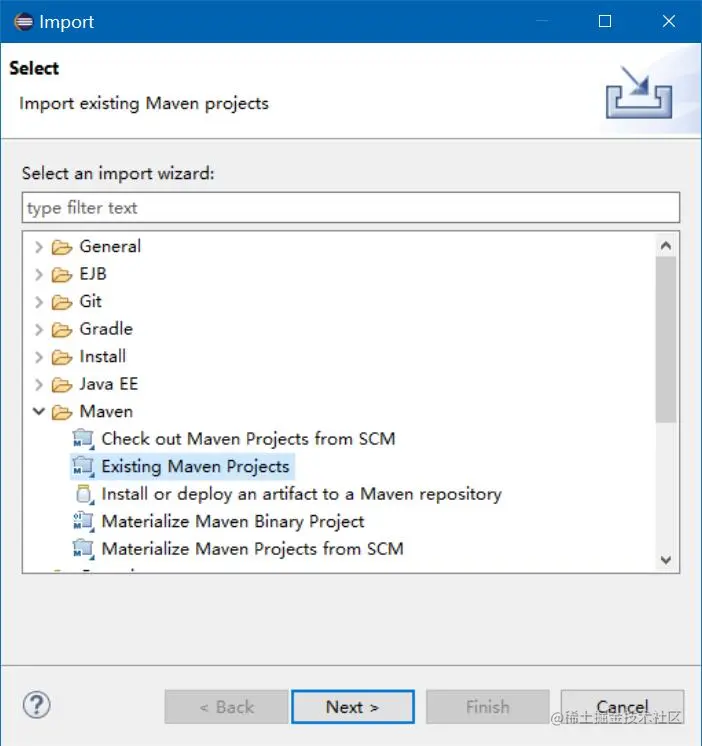Click the disabled Finish button
The height and width of the screenshot is (746, 702).
coord(488,707)
